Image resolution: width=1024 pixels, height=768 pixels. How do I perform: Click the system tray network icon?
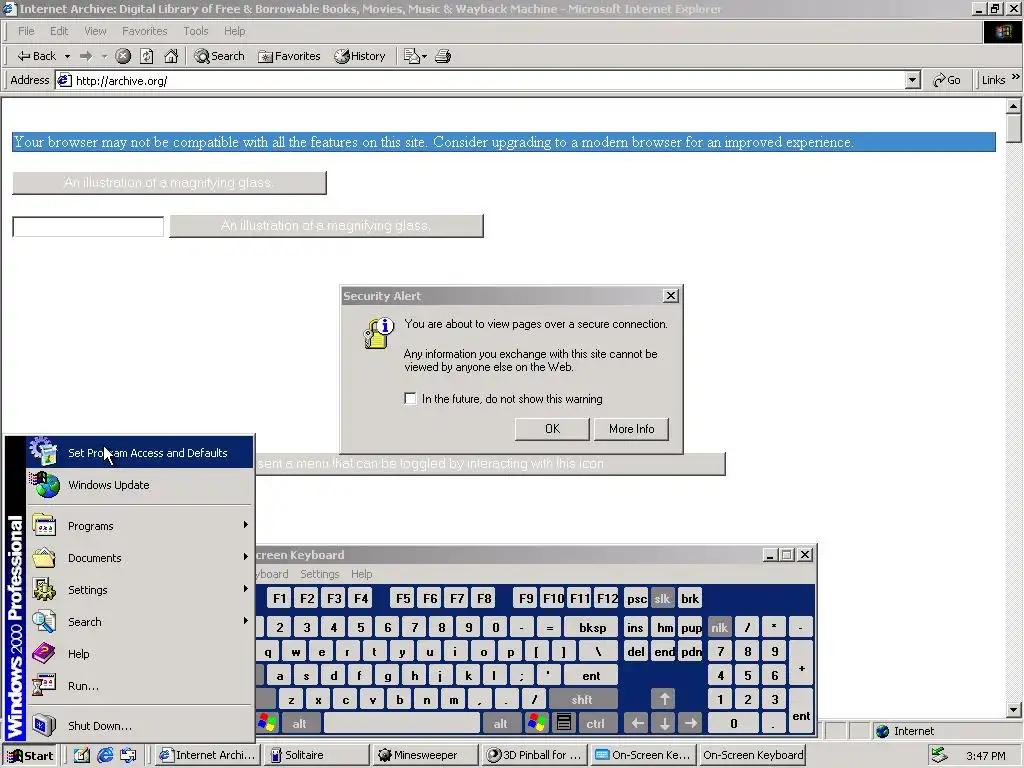pos(939,755)
